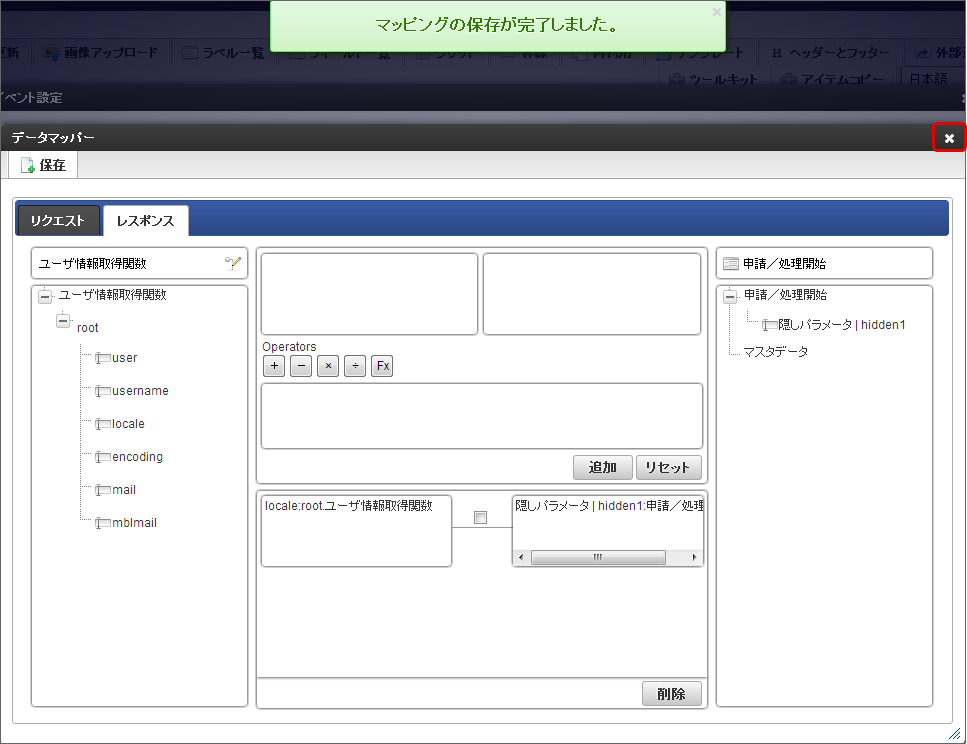Screen dimensions: 967x744
Task: Select 隠しパラメータ | hidden1 tree item
Action: pyautogui.click(x=841, y=325)
